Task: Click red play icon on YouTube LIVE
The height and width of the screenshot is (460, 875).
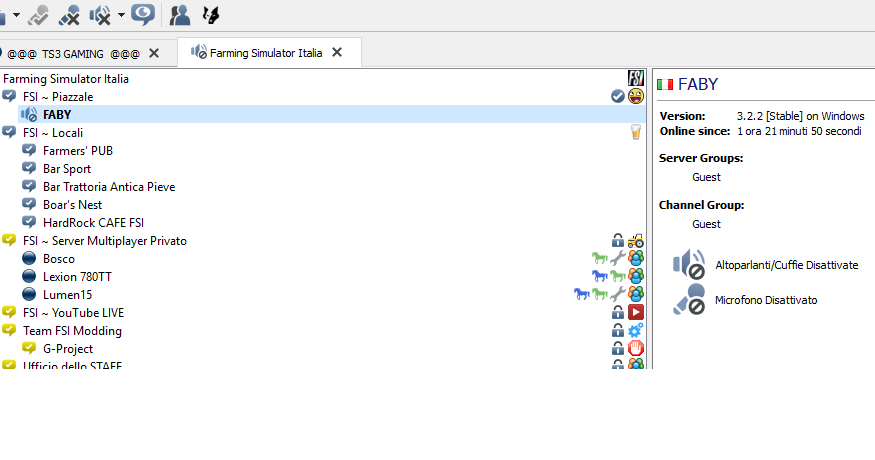Action: [635, 313]
